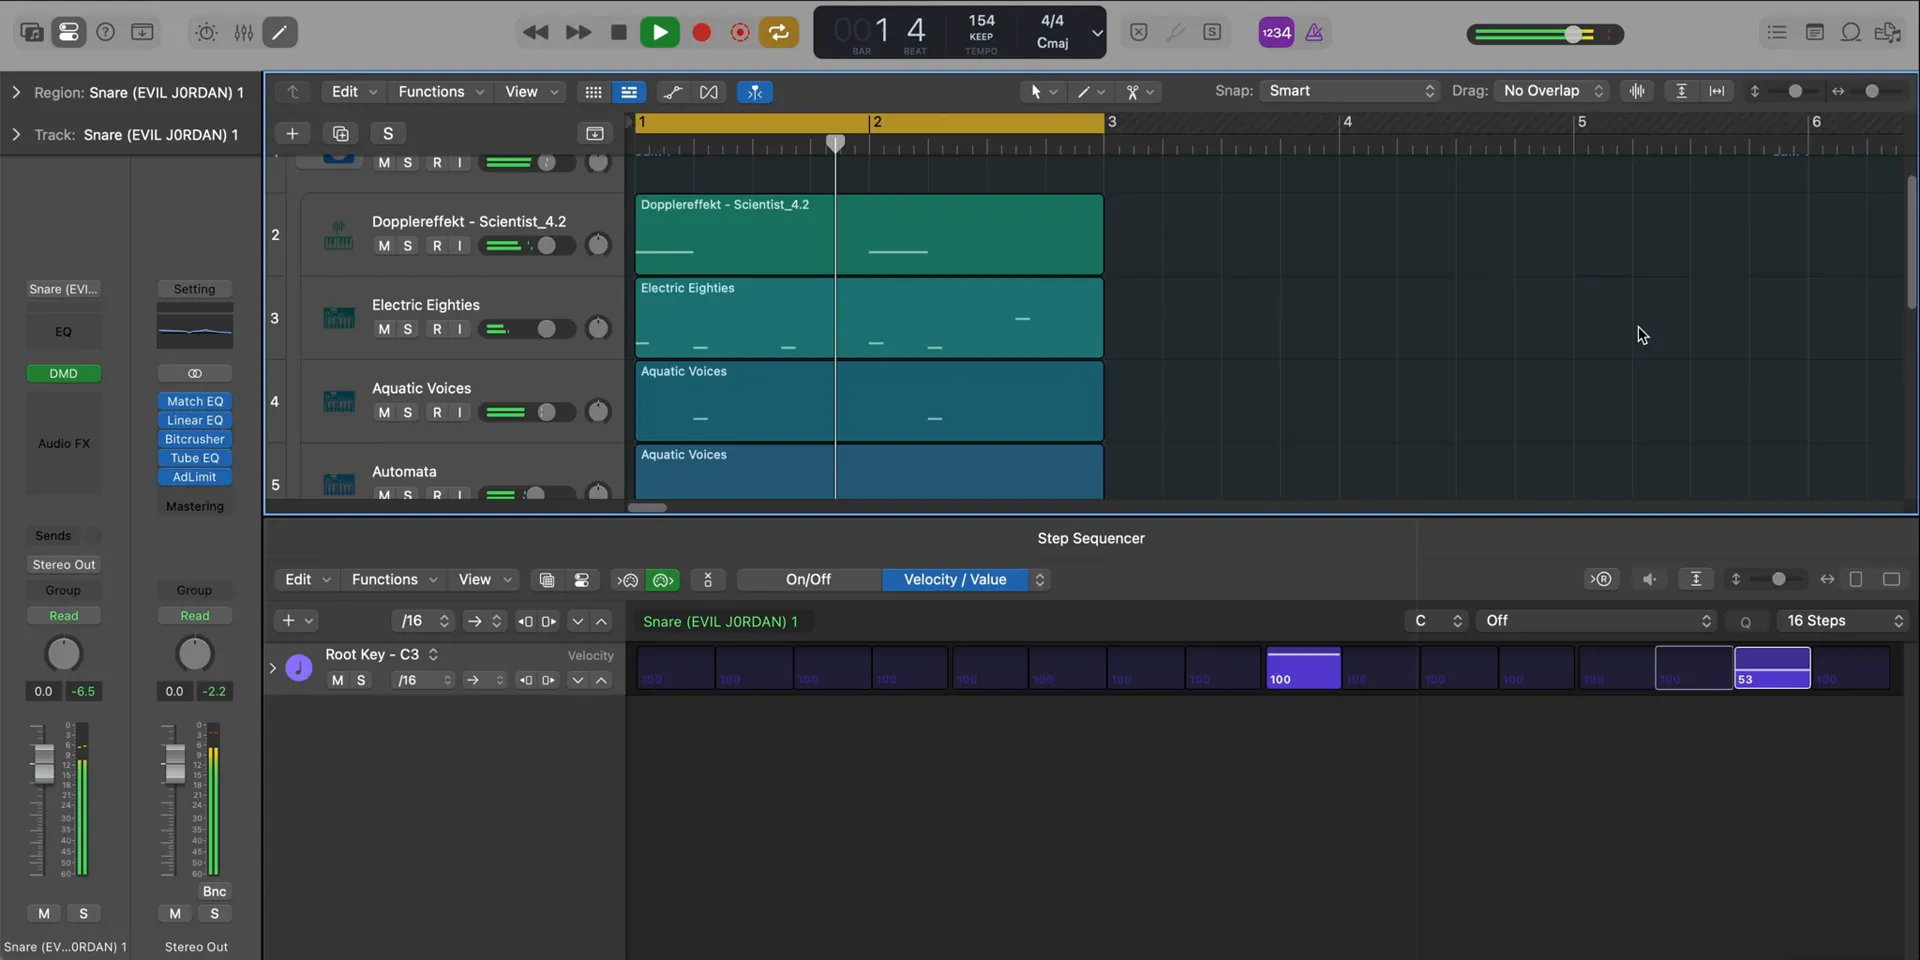Image resolution: width=1920 pixels, height=960 pixels.
Task: Open the Match EQ plug-in slot
Action: tap(195, 401)
